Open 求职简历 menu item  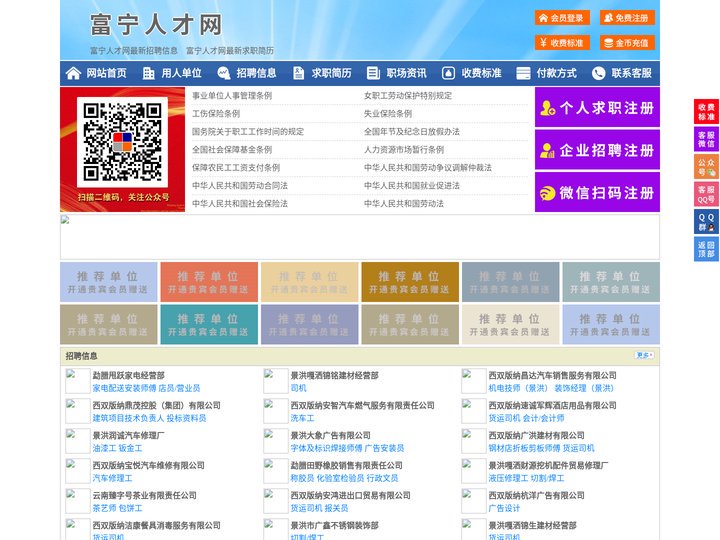[x=332, y=73]
